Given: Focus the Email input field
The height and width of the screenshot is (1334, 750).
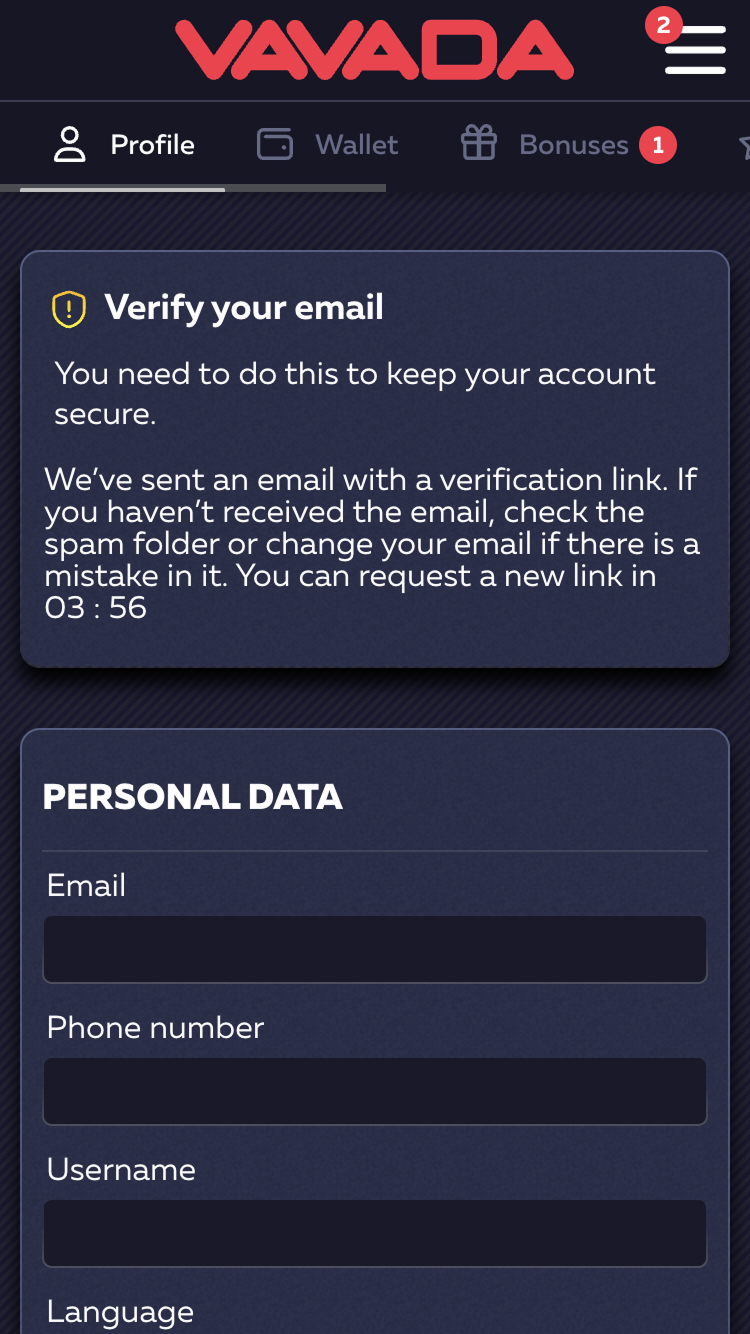Looking at the screenshot, I should point(375,949).
